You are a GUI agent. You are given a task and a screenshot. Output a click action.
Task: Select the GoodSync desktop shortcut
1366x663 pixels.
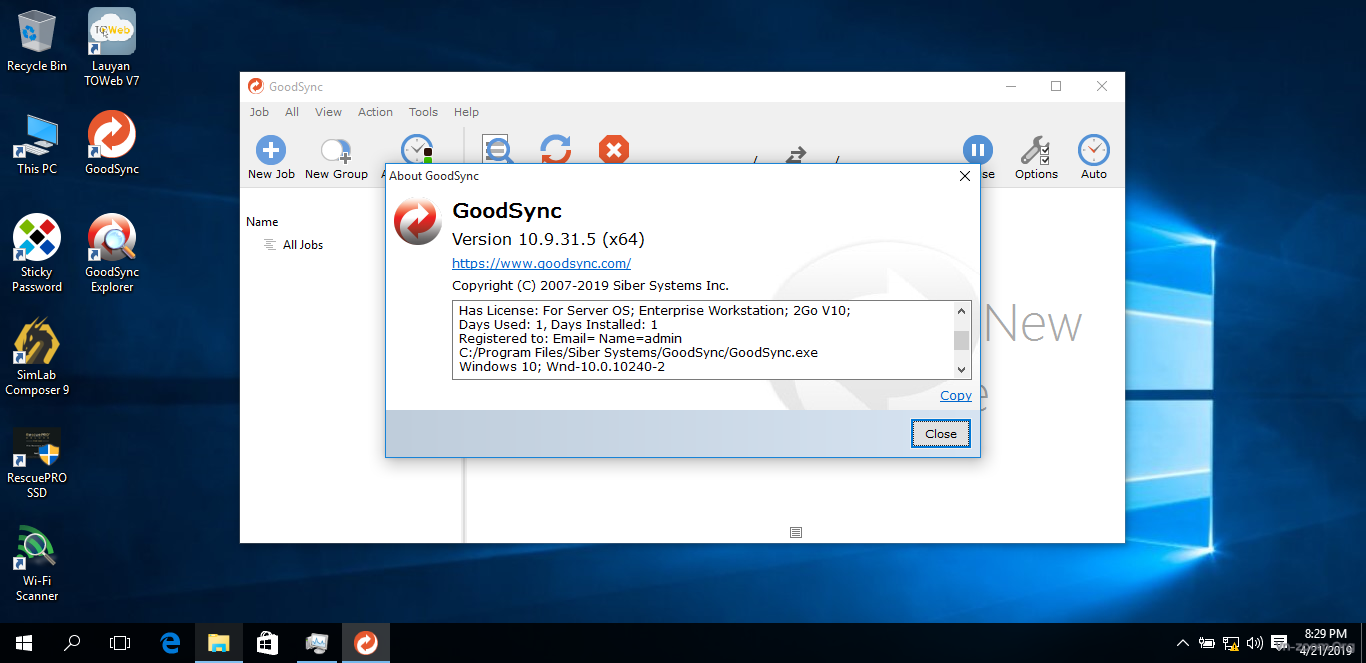pos(112,143)
